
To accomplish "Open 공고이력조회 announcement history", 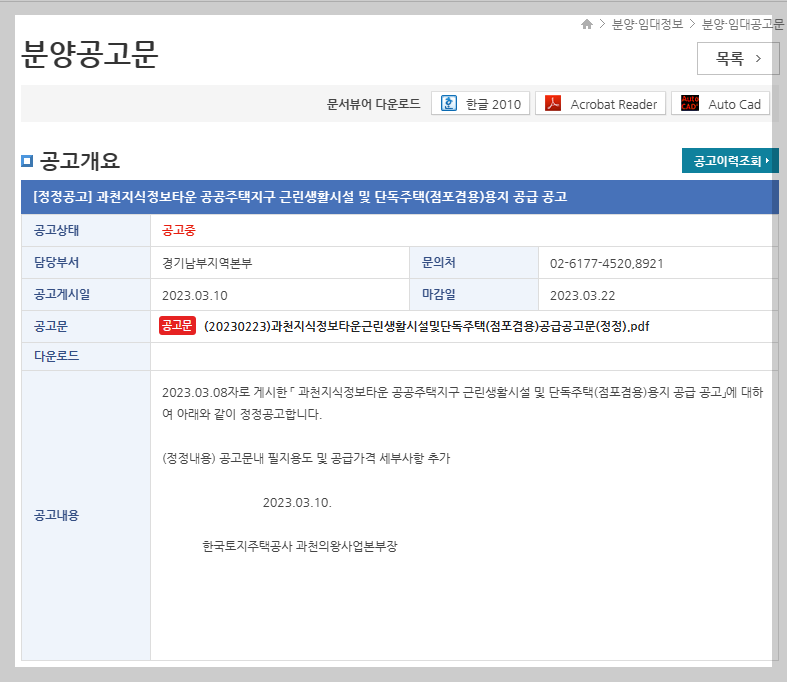I will click(730, 161).
